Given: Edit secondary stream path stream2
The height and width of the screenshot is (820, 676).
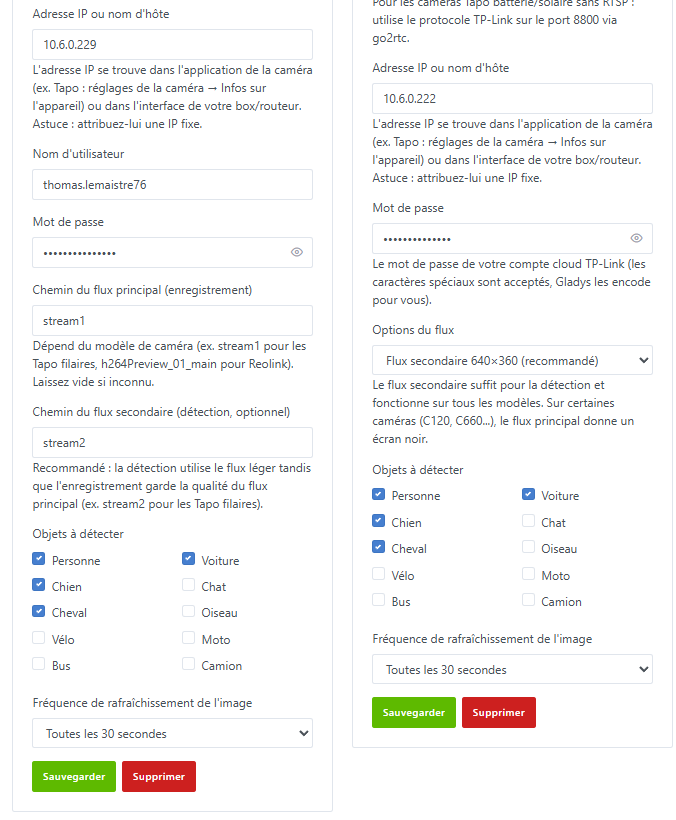Looking at the screenshot, I should tap(173, 442).
